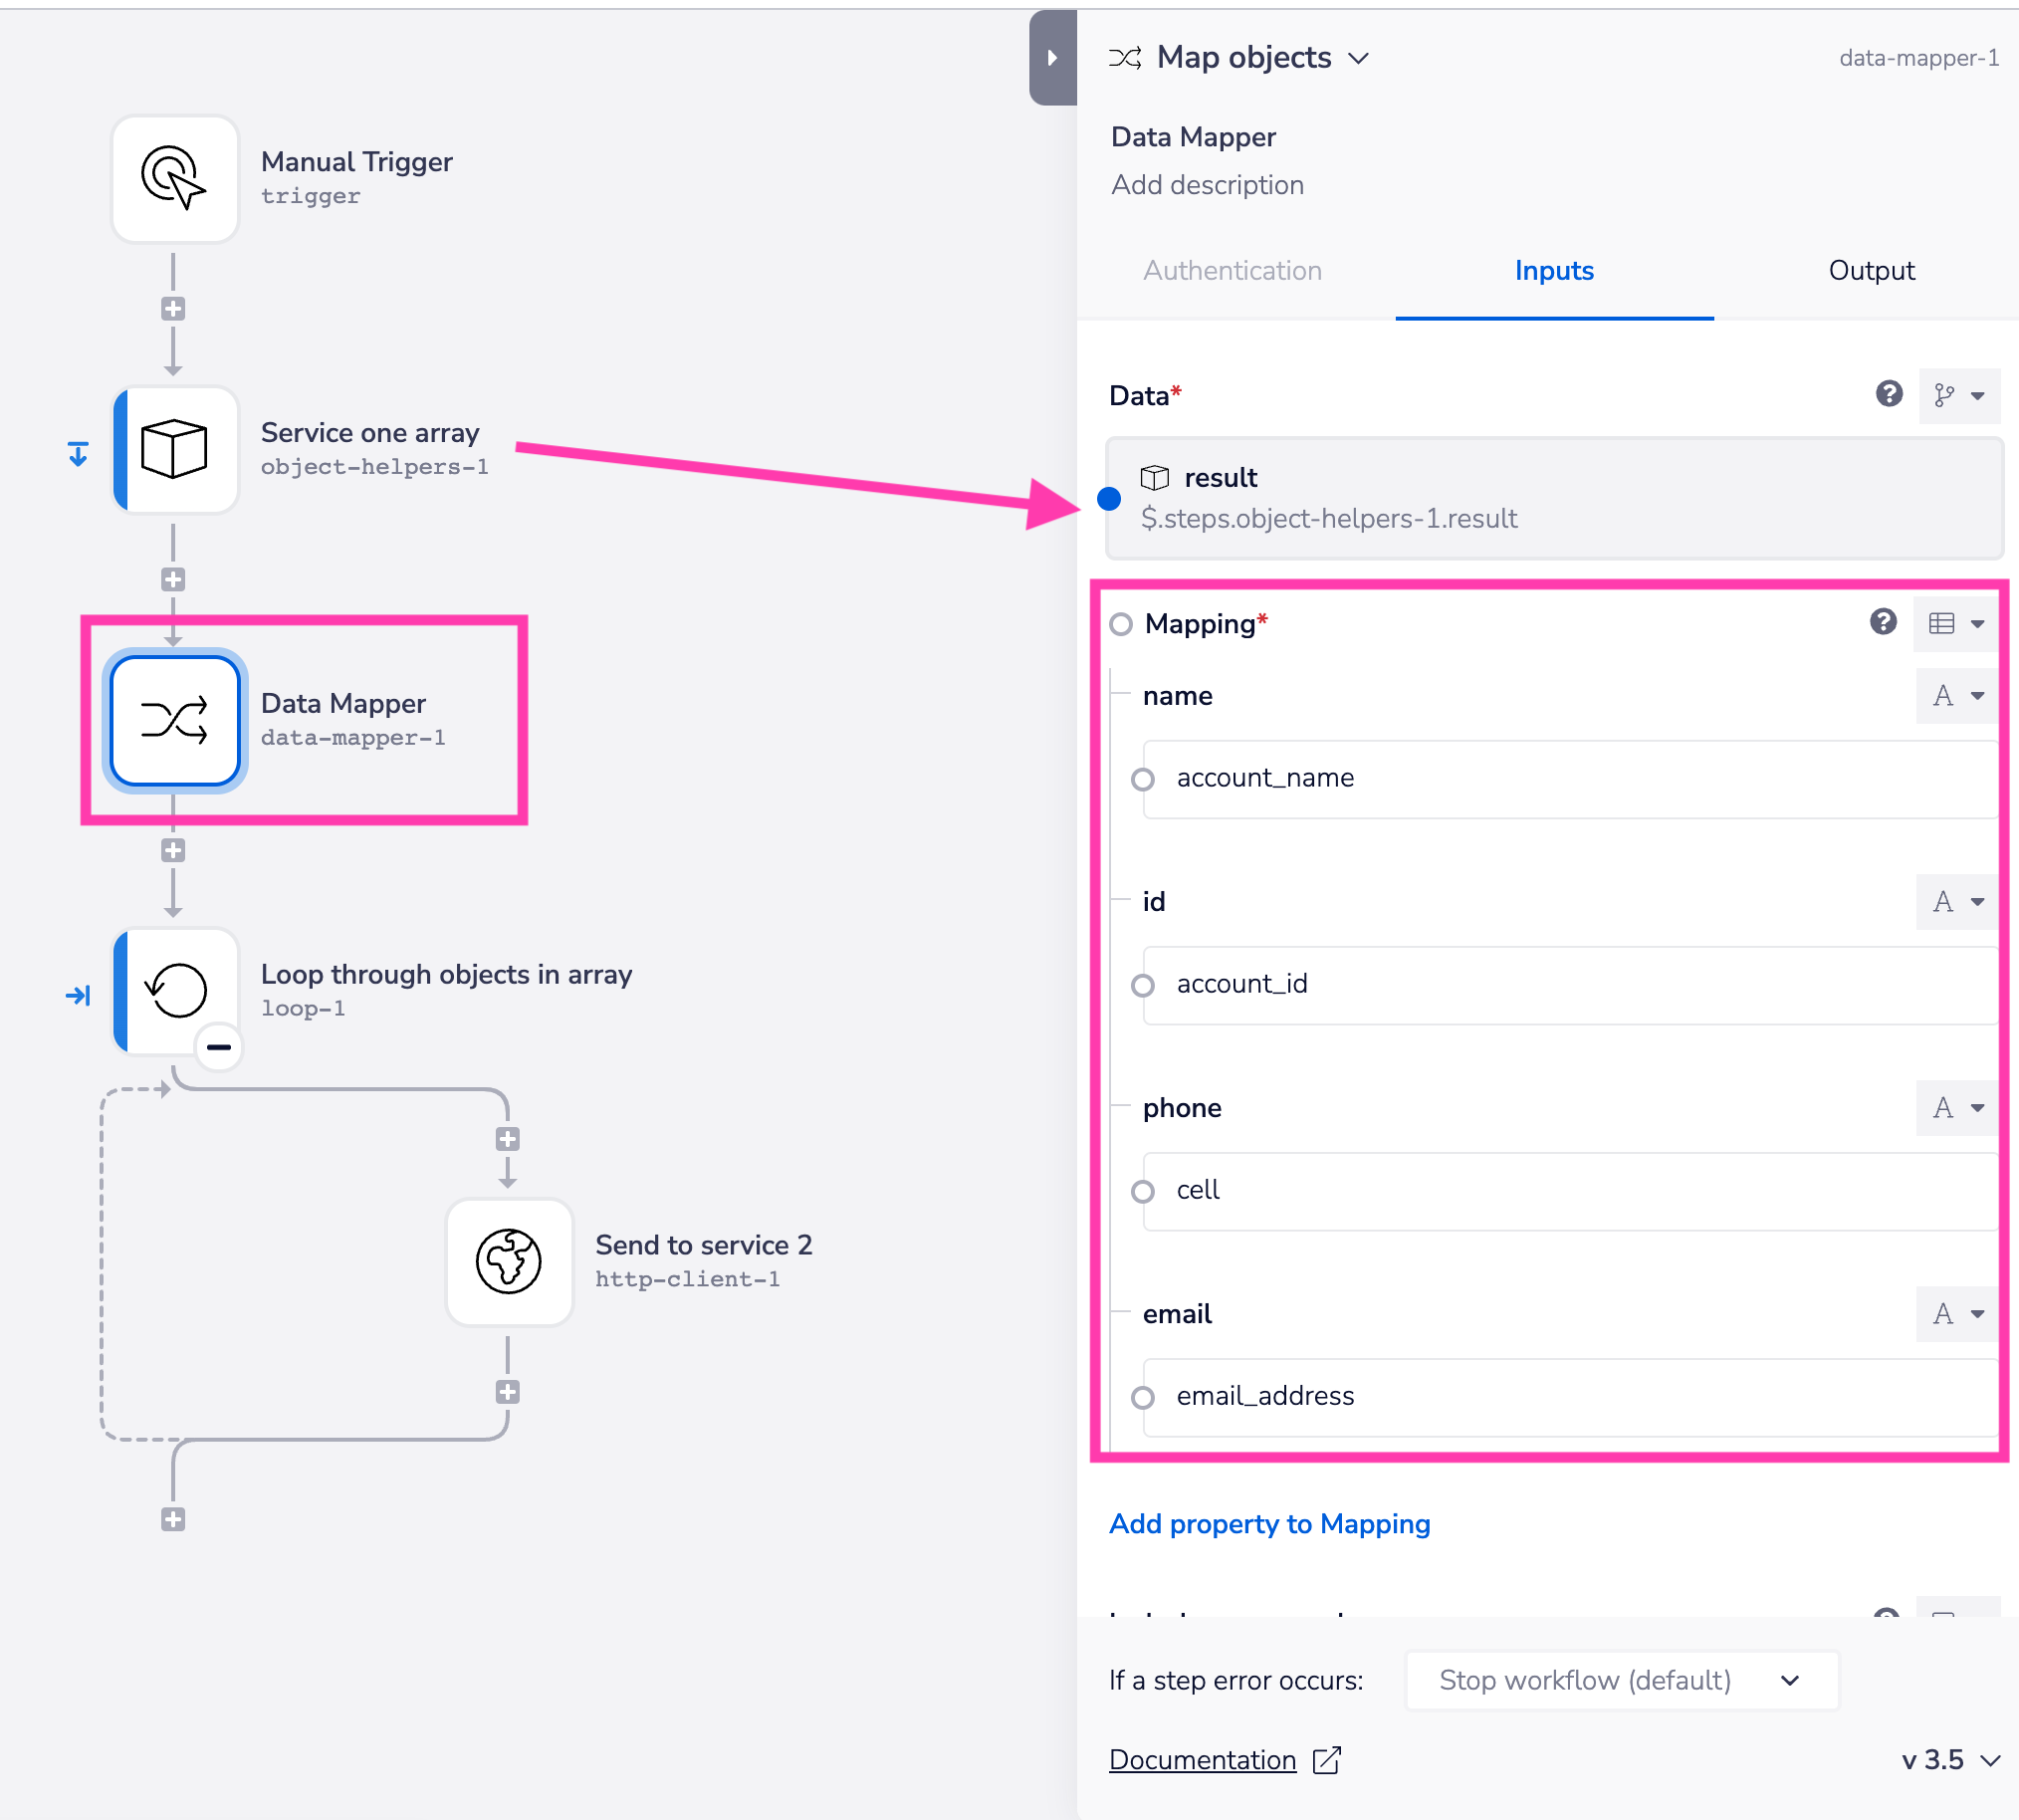Image resolution: width=2019 pixels, height=1820 pixels.
Task: Click the Data Mapper shuffle icon
Action: pyautogui.click(x=174, y=720)
